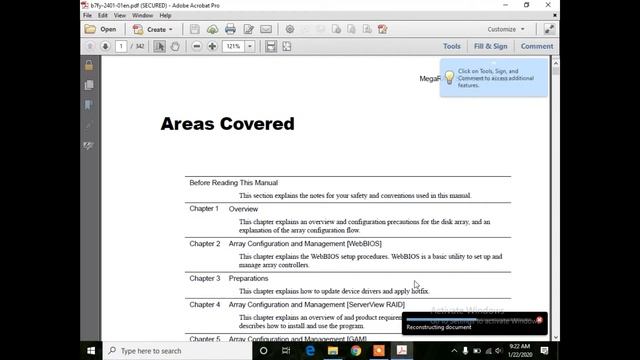
Task: Open the notification center icon
Action: click(x=544, y=351)
